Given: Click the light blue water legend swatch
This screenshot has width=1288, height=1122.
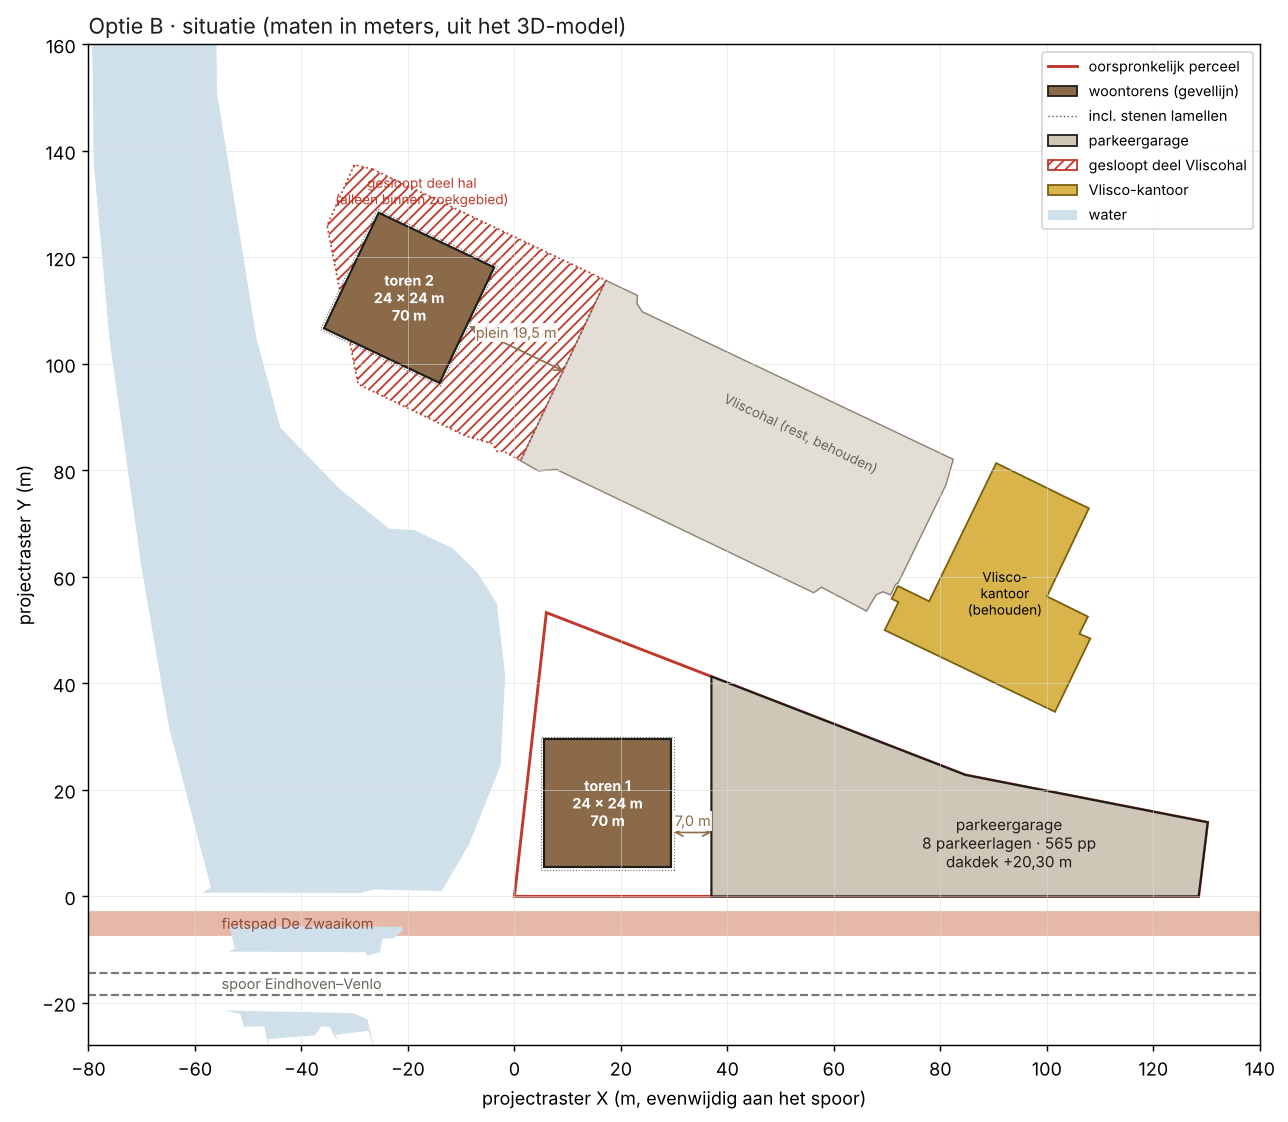Looking at the screenshot, I should click(x=1062, y=215).
